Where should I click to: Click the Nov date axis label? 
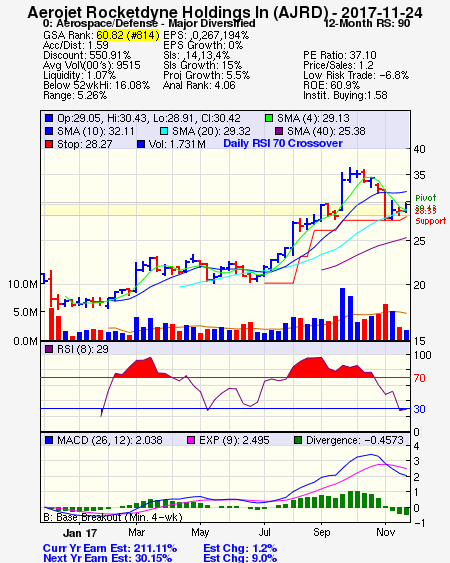pos(385,532)
